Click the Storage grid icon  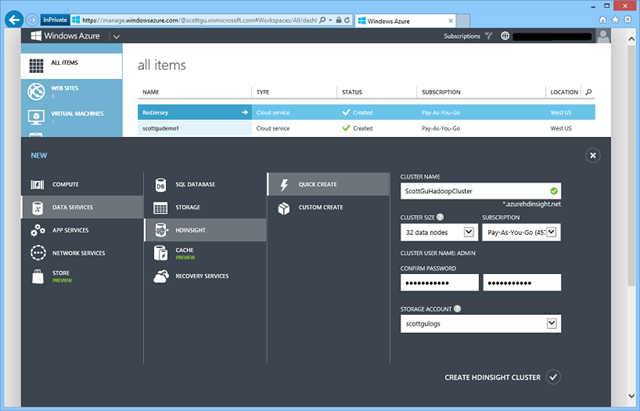(x=160, y=207)
